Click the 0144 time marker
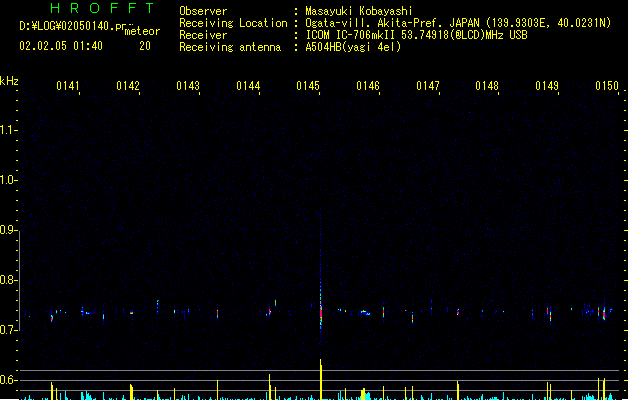The height and width of the screenshot is (400, 629). coord(248,86)
